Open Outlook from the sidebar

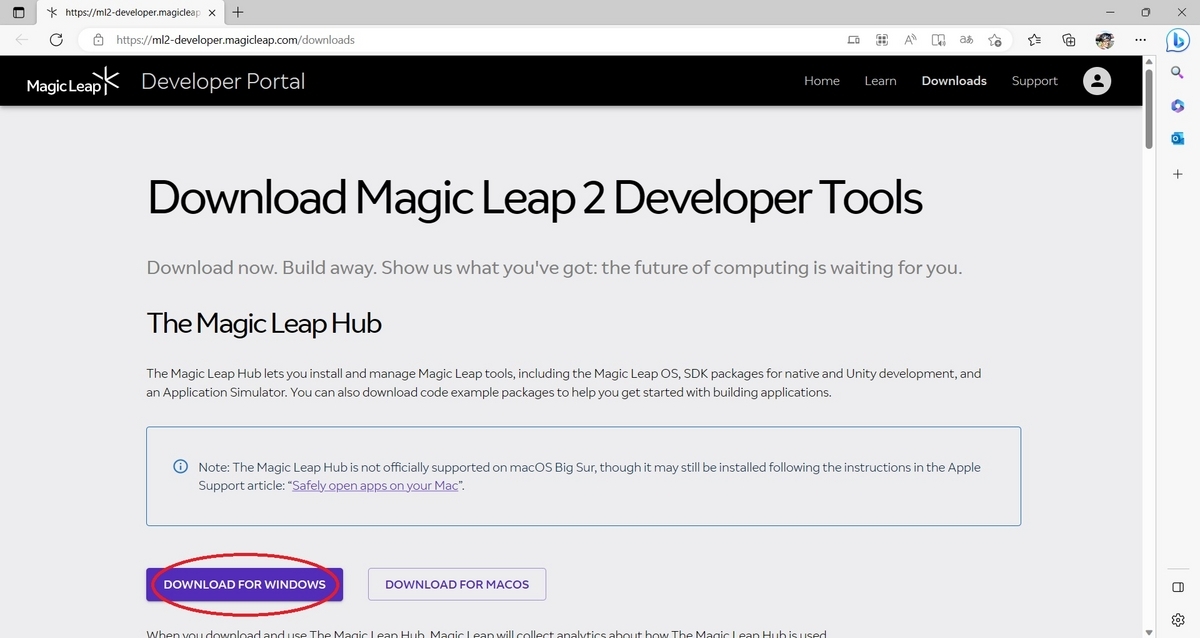[x=1177, y=138]
